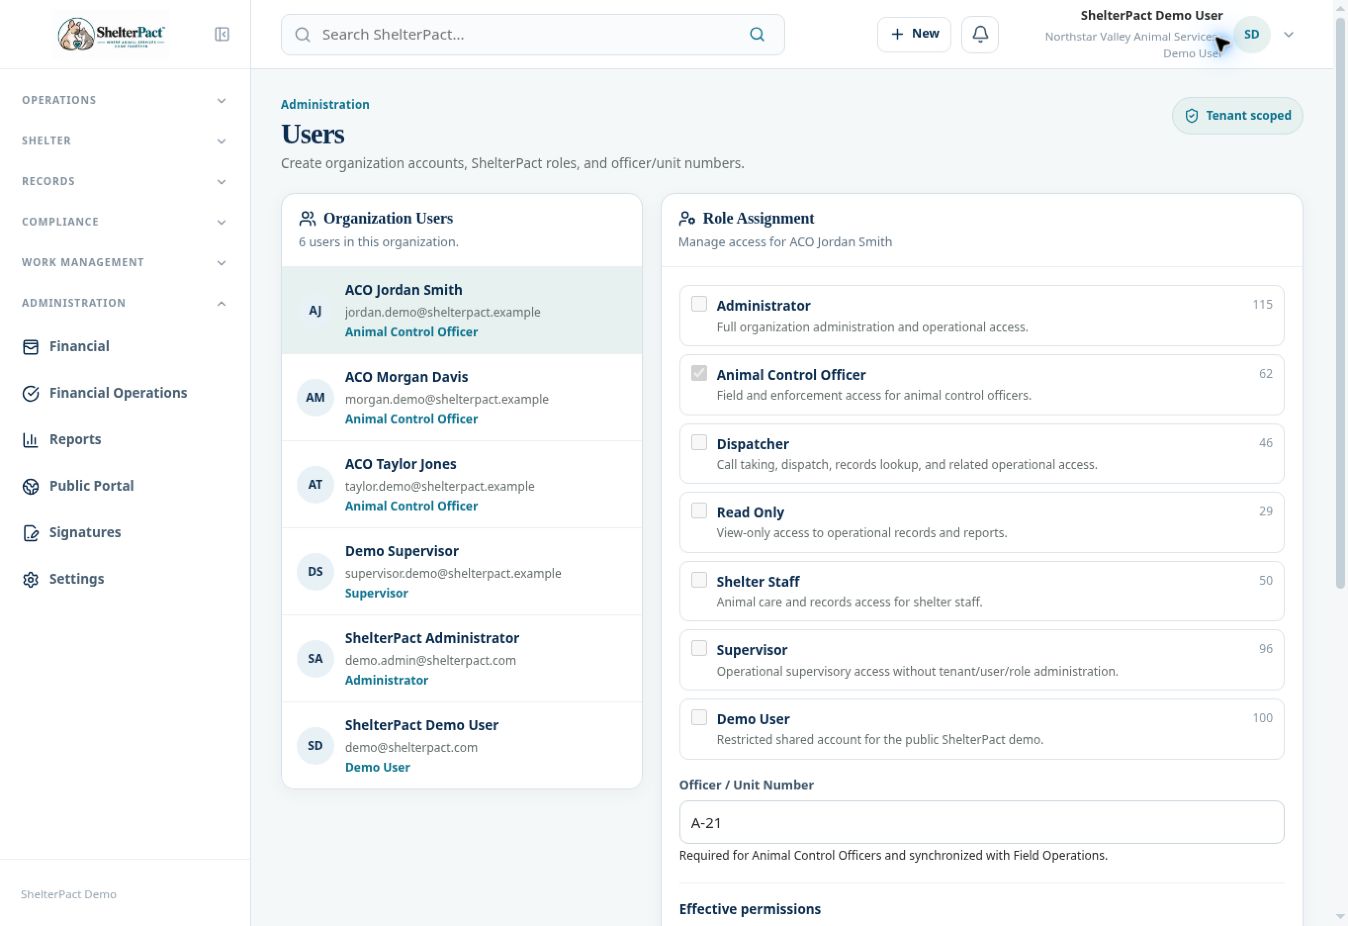Focus the Search ShelterPact input
1348x926 pixels.
(532, 34)
